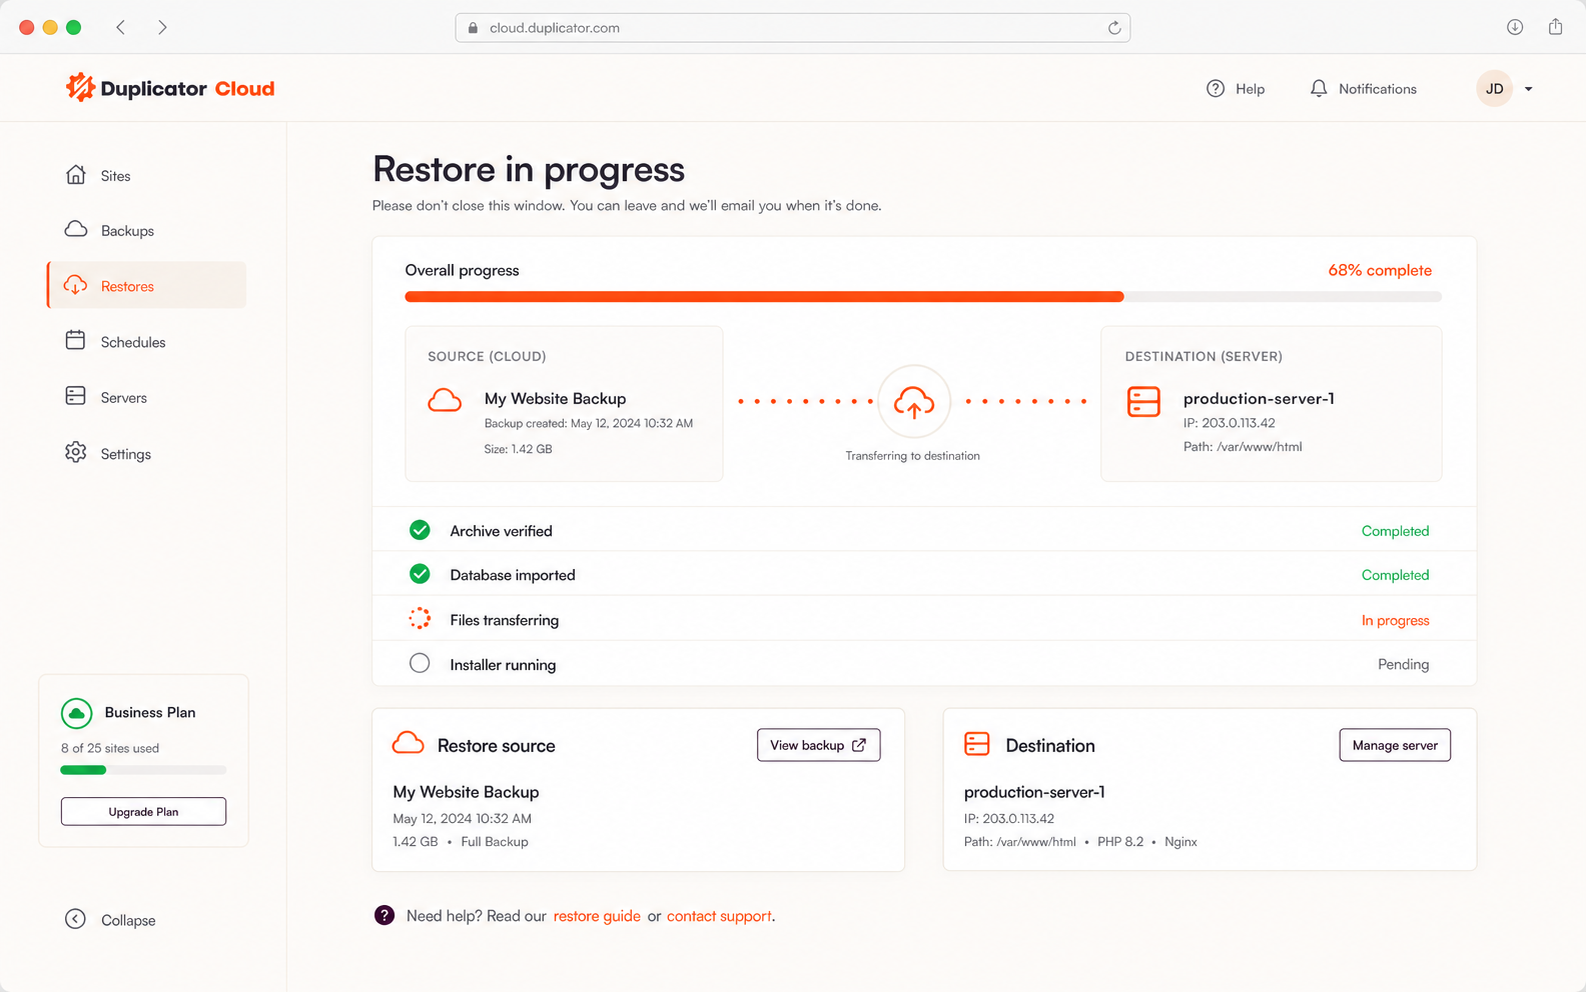Click the Business Plan green cloud badge
1586x992 pixels.
77,713
